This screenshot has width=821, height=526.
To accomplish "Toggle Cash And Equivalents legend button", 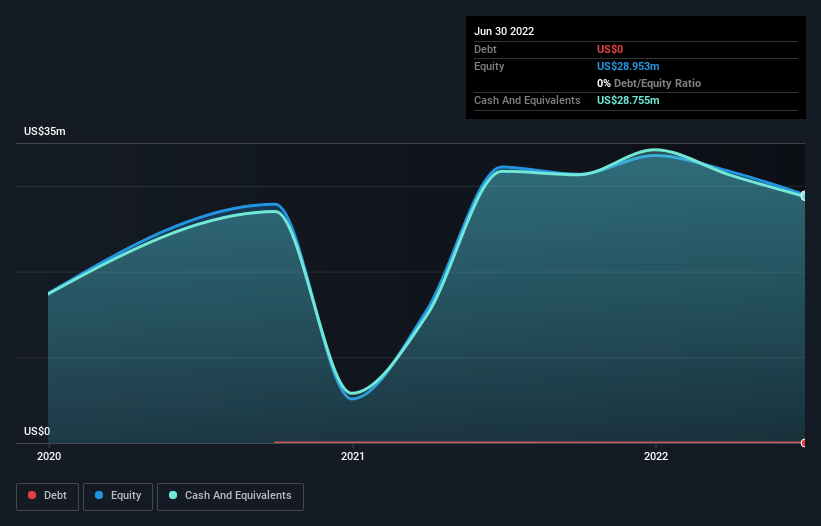I will point(230,496).
